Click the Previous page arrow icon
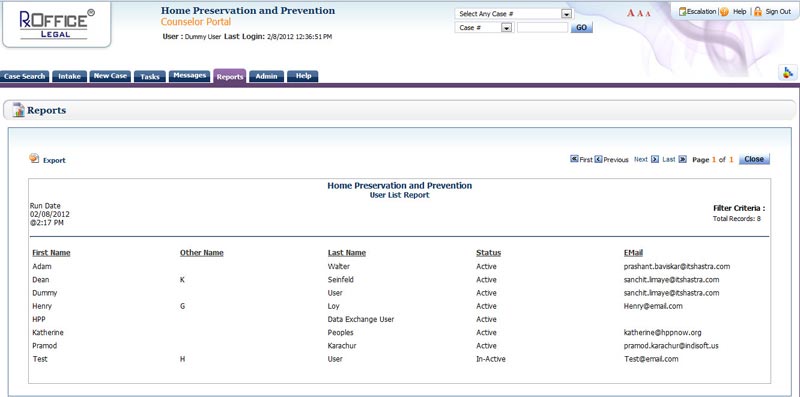The width and height of the screenshot is (800, 397). (x=598, y=159)
